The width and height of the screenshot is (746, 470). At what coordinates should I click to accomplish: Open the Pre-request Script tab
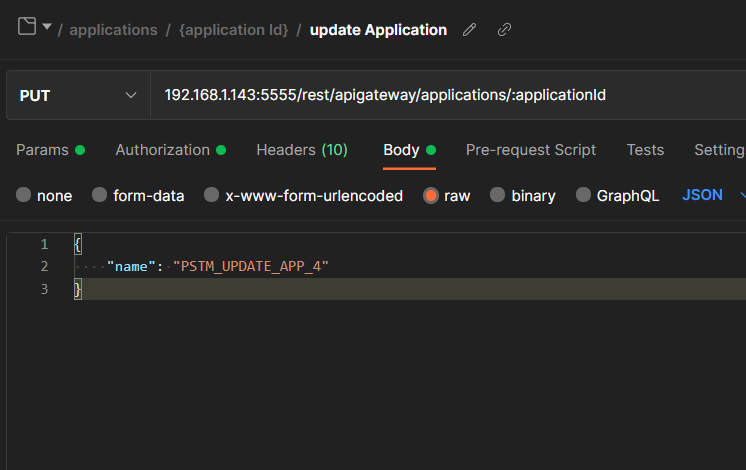pos(530,150)
